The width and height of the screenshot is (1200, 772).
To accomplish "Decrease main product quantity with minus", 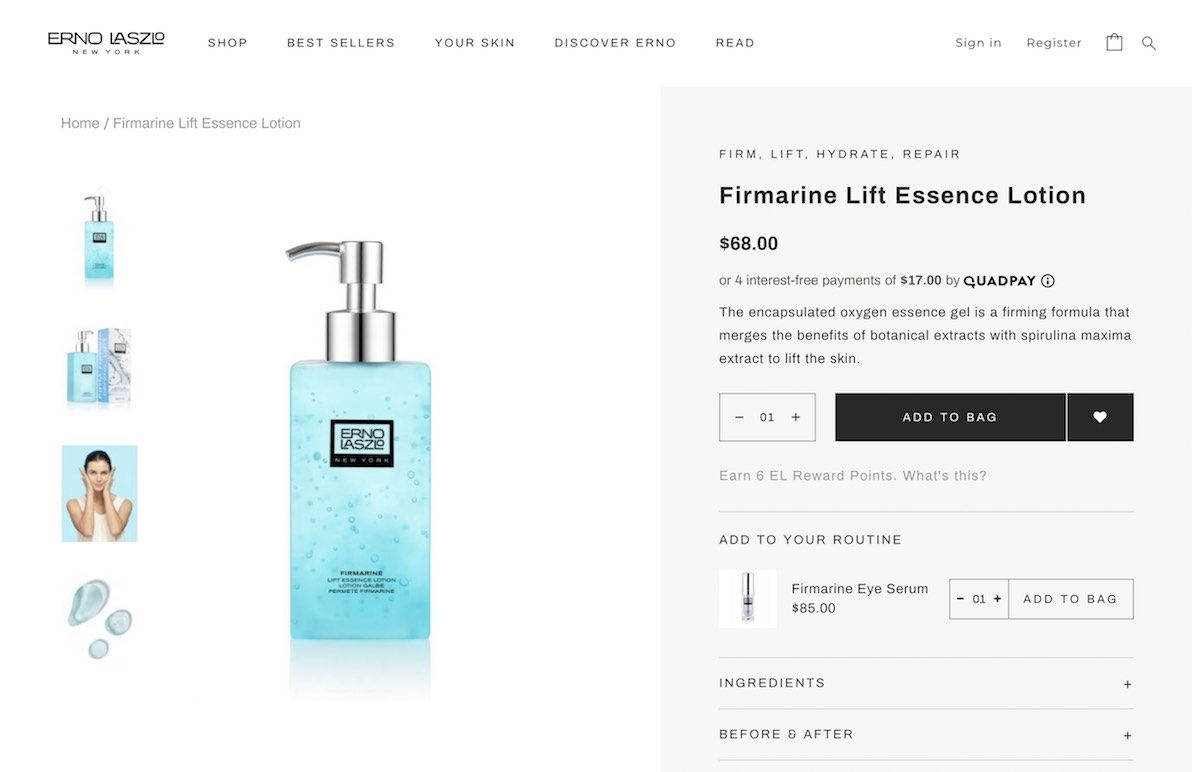I will [740, 417].
